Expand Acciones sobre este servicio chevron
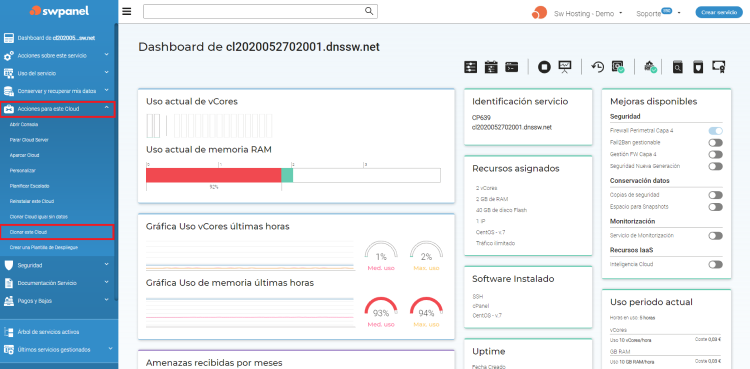 click(x=106, y=55)
